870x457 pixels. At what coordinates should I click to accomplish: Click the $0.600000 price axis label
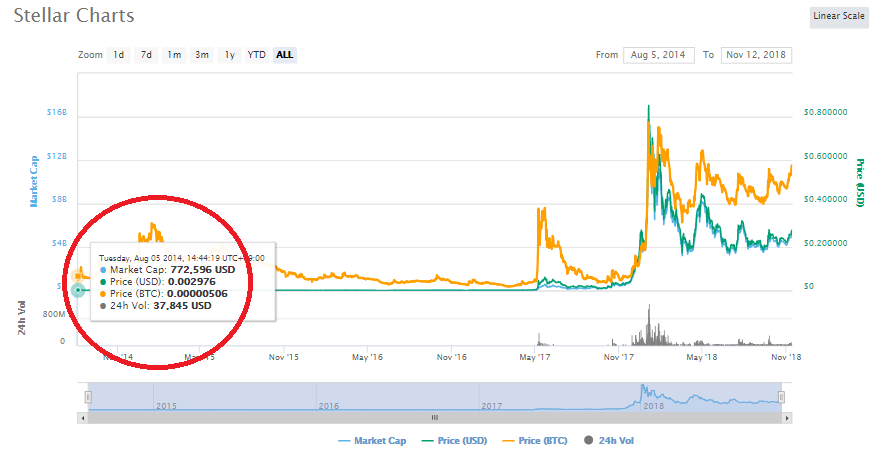click(826, 156)
